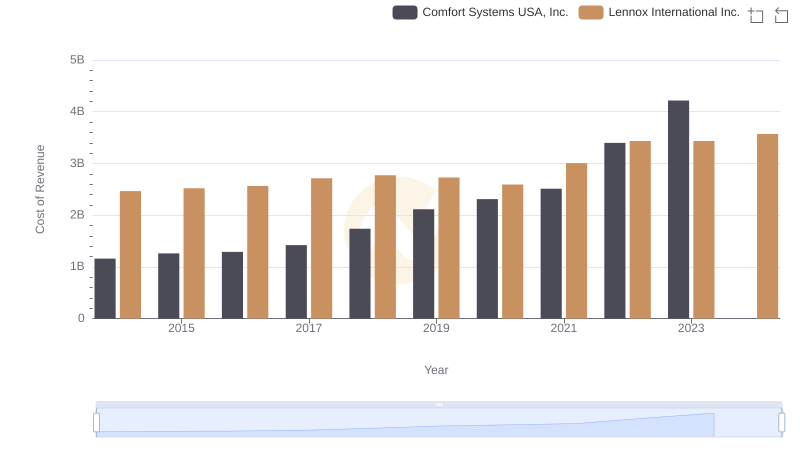
Task: Select the 2024 Lennox bar
Action: (767, 226)
